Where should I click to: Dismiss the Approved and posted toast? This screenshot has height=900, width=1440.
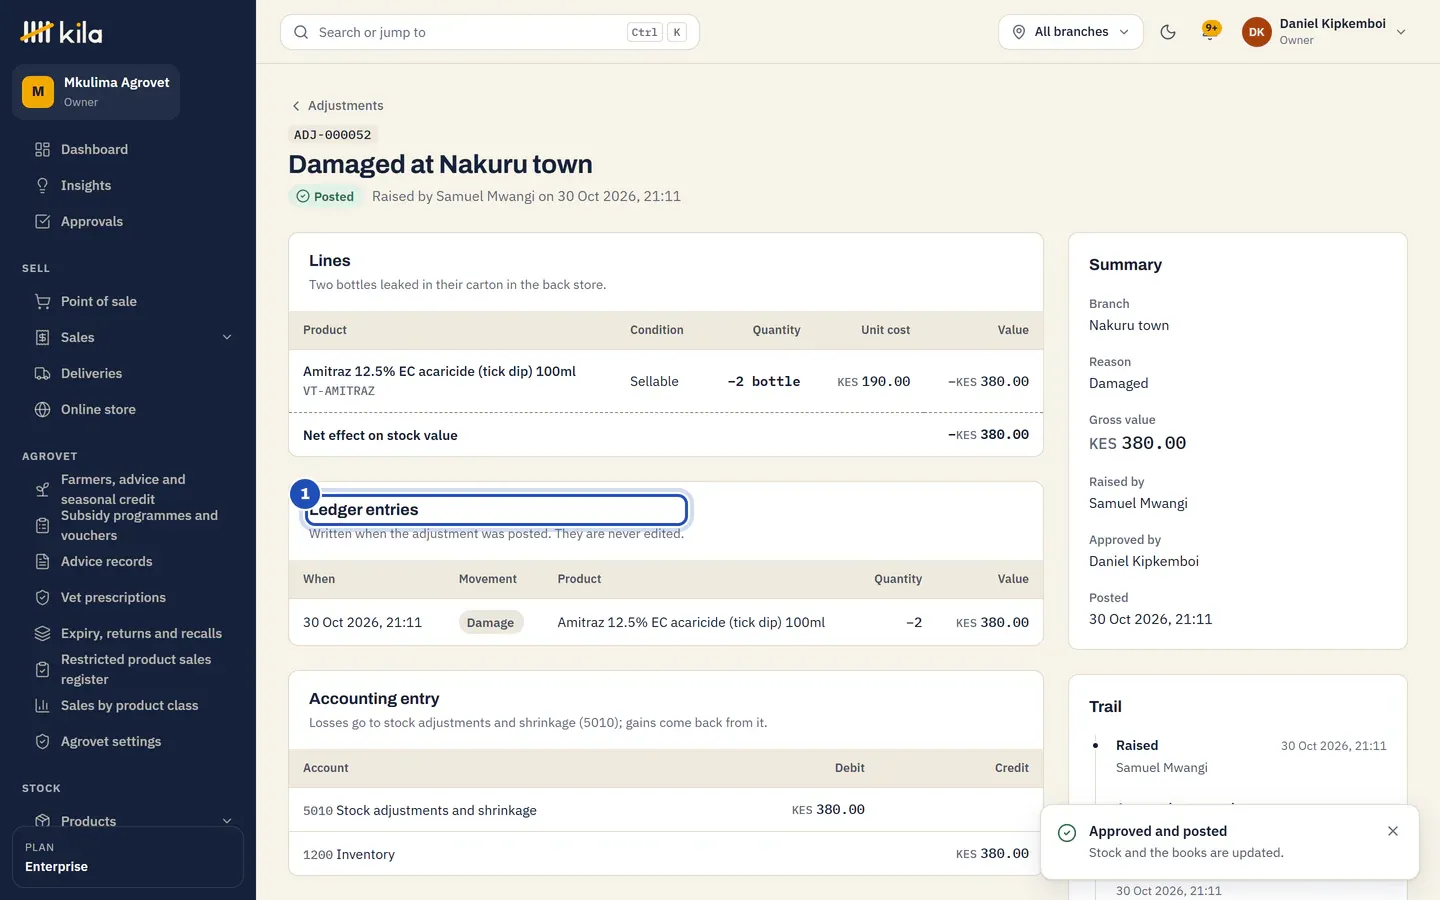(x=1392, y=831)
